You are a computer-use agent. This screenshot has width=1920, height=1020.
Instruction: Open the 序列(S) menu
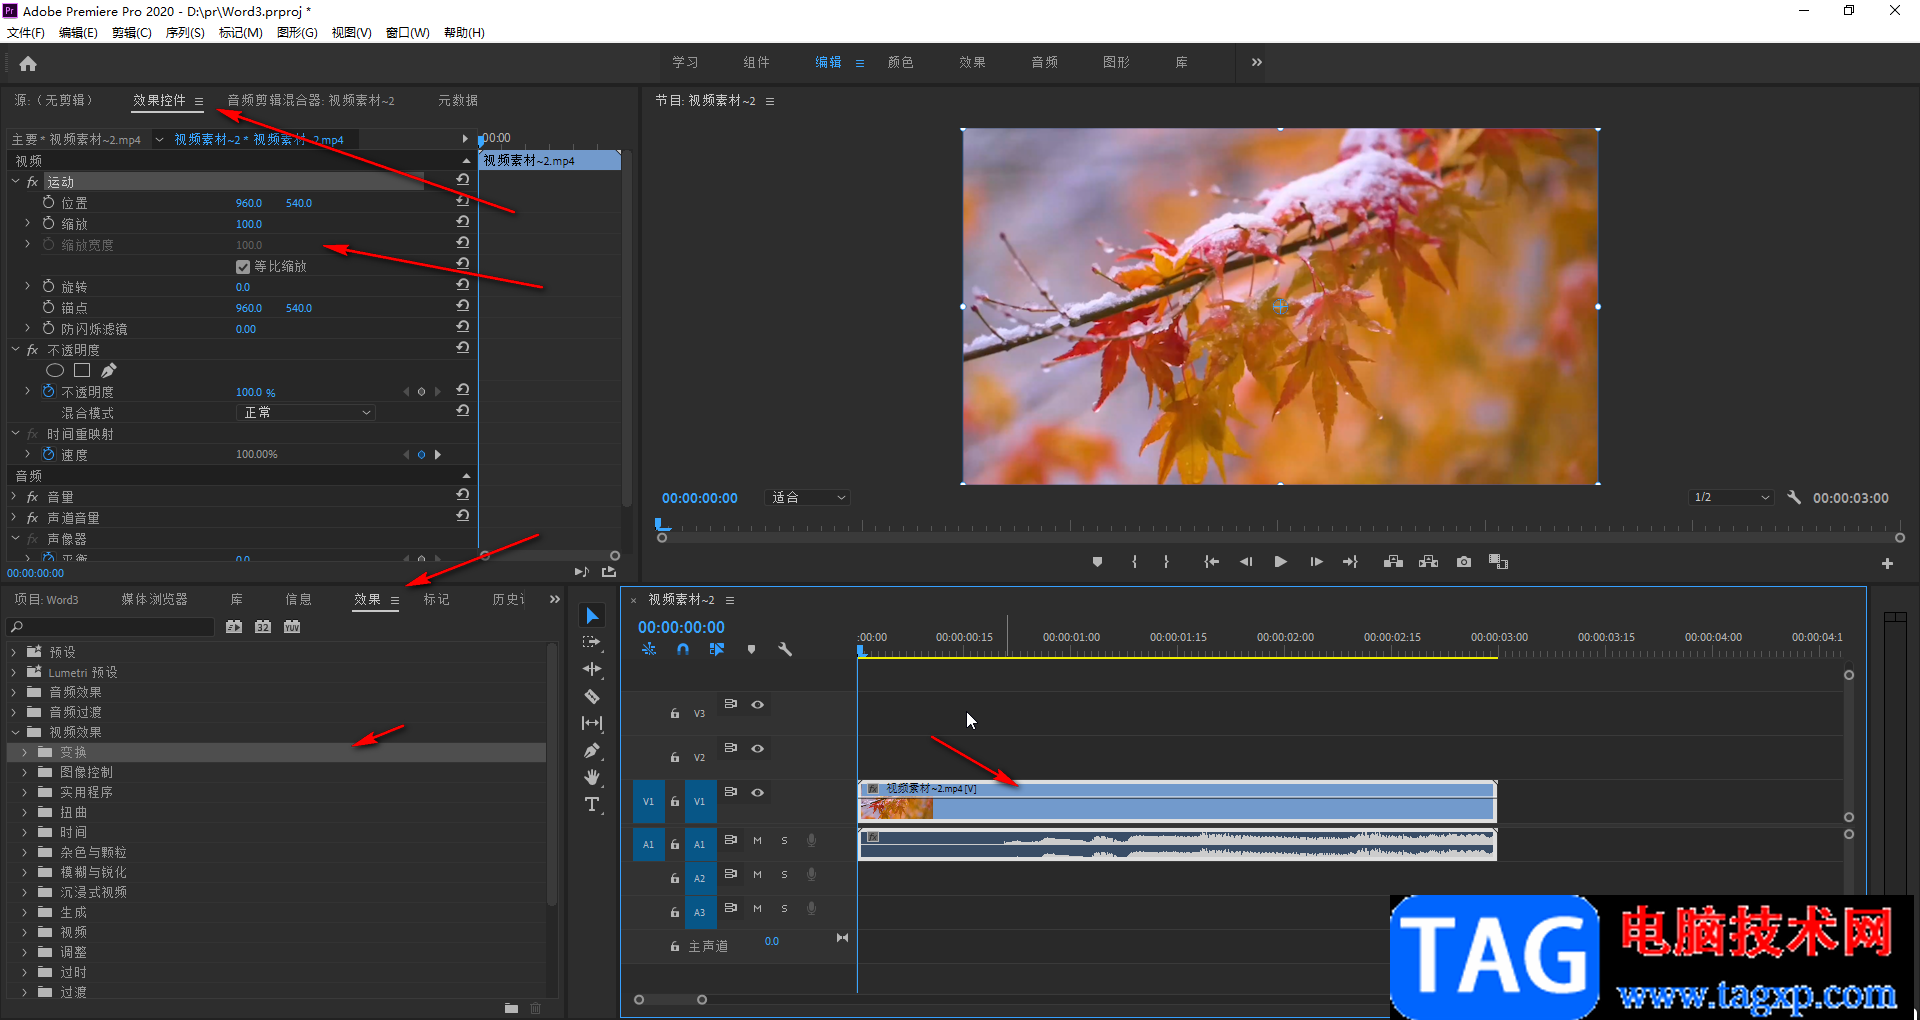[x=185, y=33]
